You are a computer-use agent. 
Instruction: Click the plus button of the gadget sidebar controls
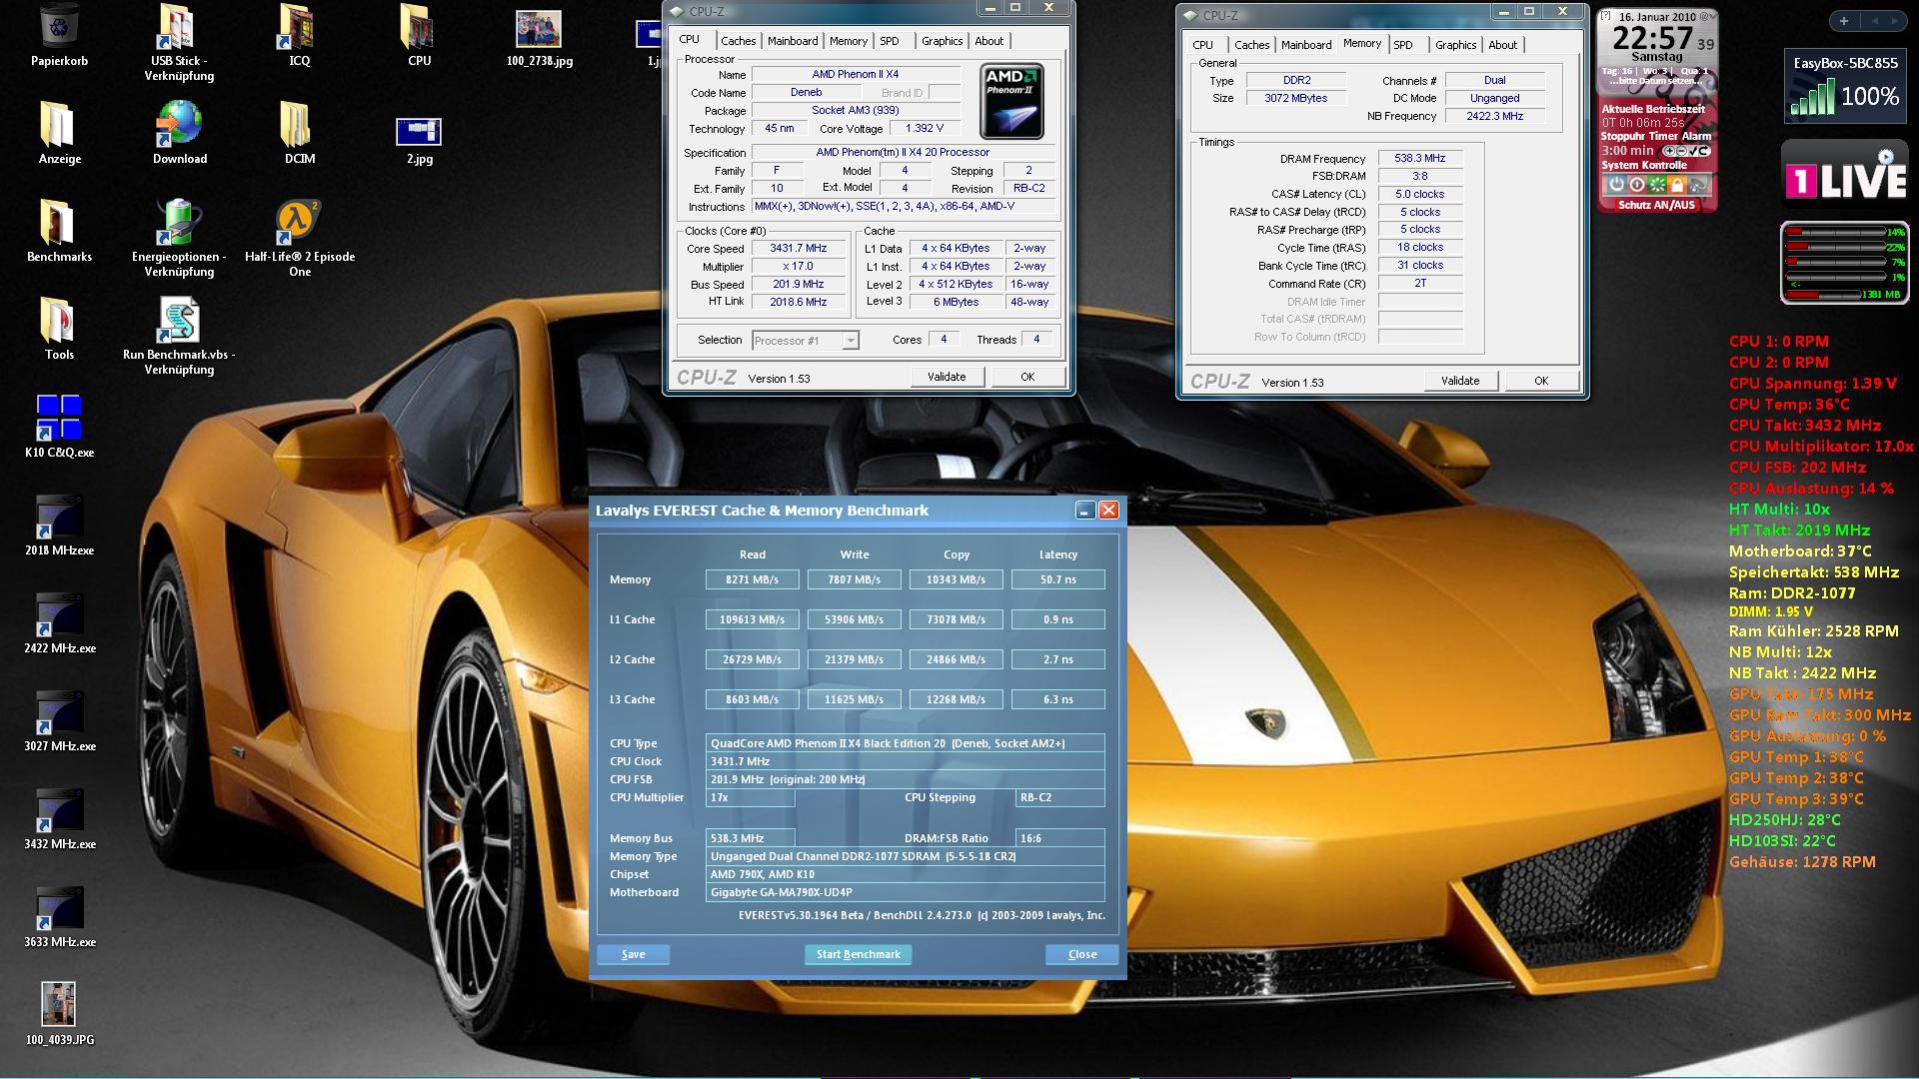[1843, 21]
